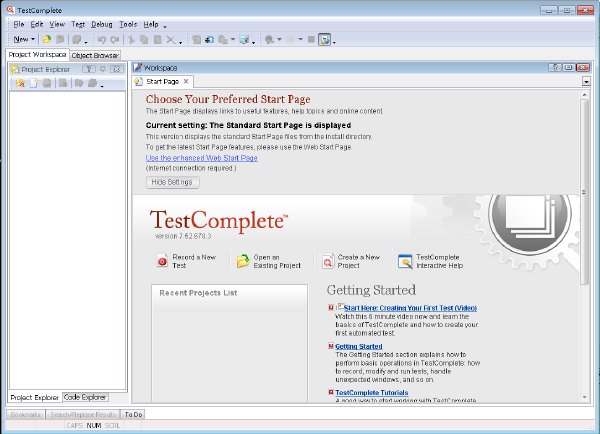600x434 pixels.
Task: Close the Start Page tab
Action: pyautogui.click(x=186, y=81)
